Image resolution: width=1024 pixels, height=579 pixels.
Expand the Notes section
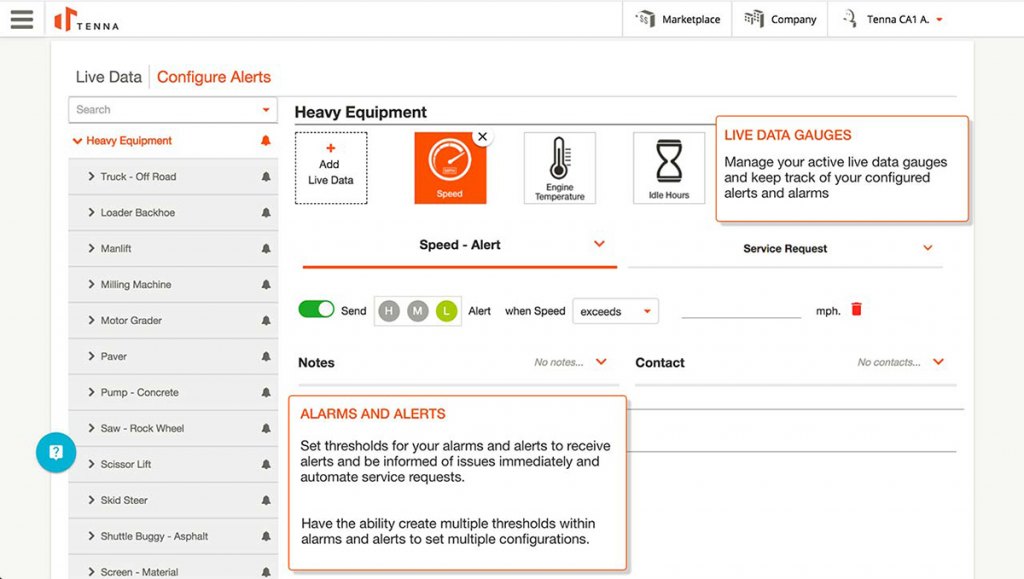click(601, 363)
